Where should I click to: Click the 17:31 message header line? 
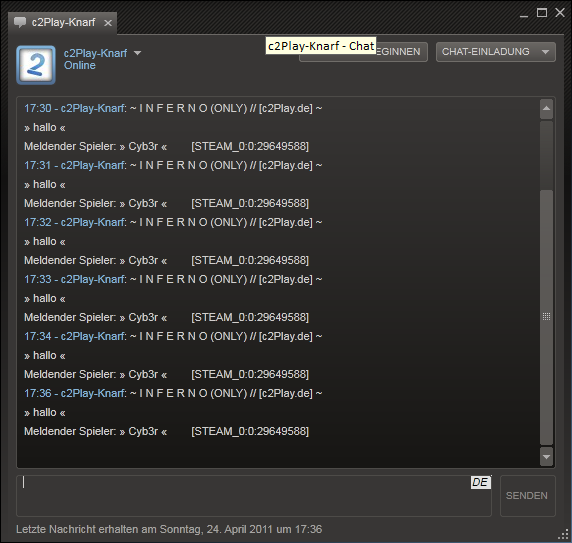click(x=173, y=165)
